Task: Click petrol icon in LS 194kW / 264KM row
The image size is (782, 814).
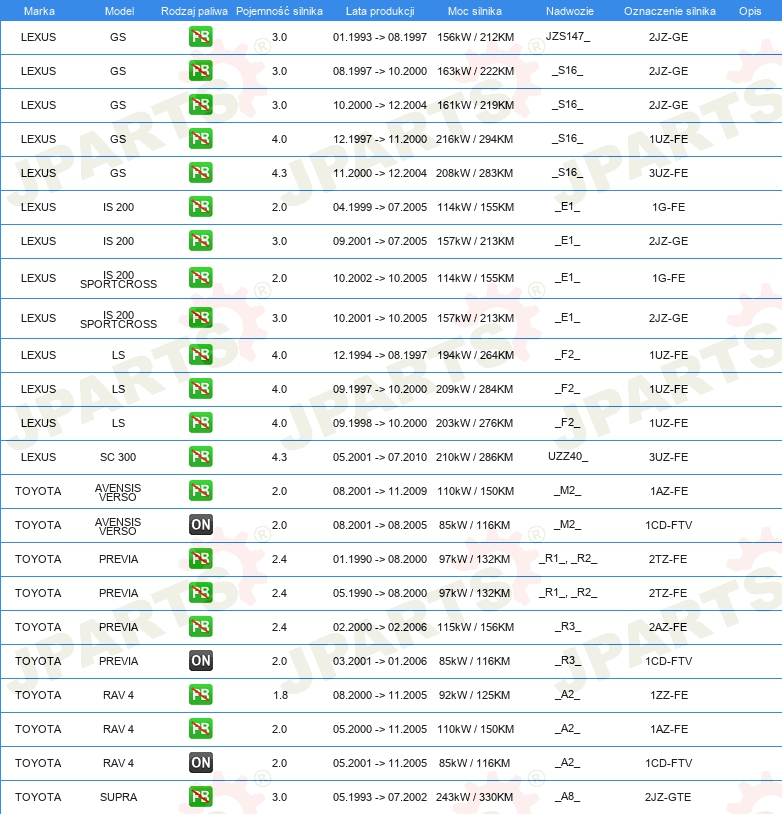Action: pyautogui.click(x=200, y=355)
